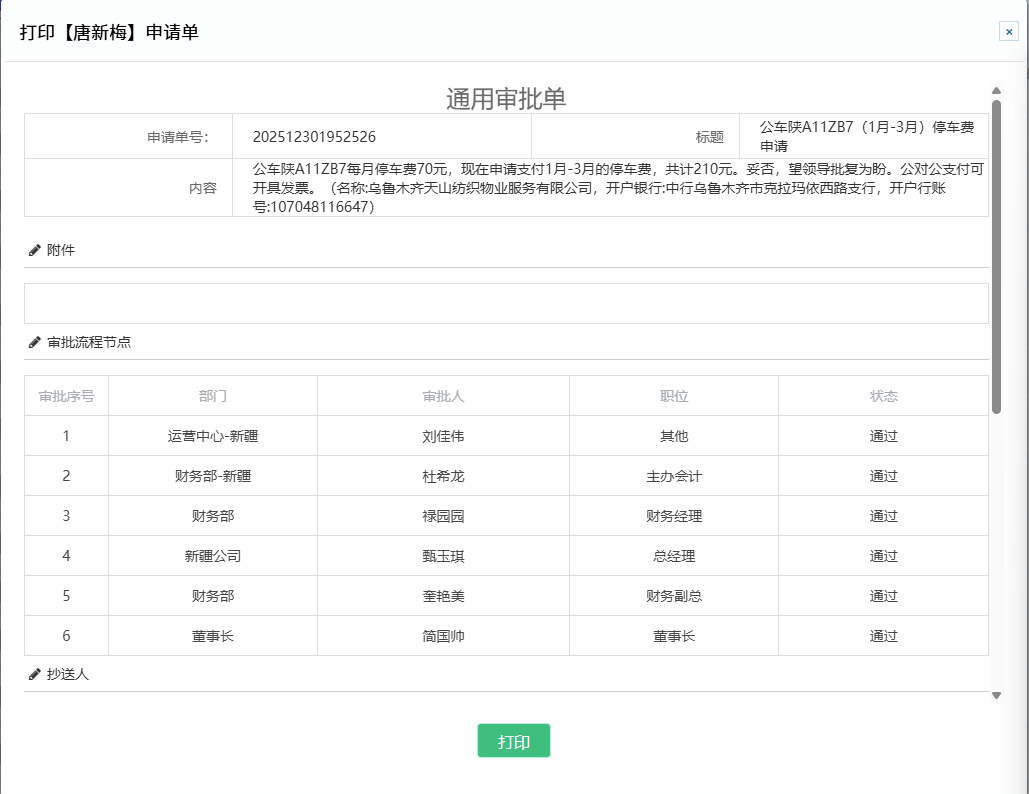
Task: Click the pencil icon beside 抄送人
Action: tap(35, 674)
